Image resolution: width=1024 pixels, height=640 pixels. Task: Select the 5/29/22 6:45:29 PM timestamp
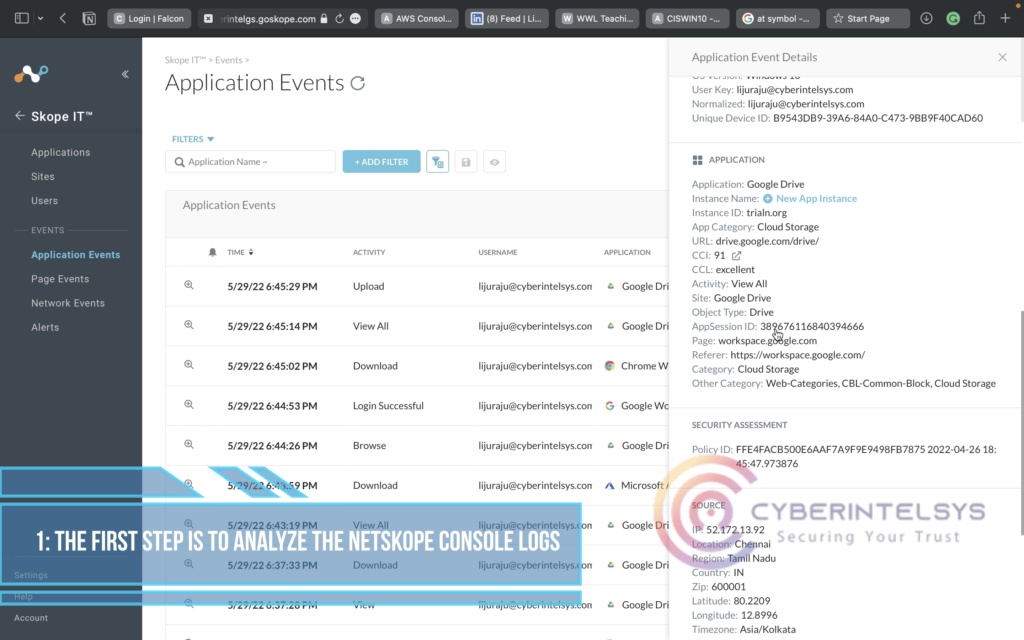coord(272,286)
